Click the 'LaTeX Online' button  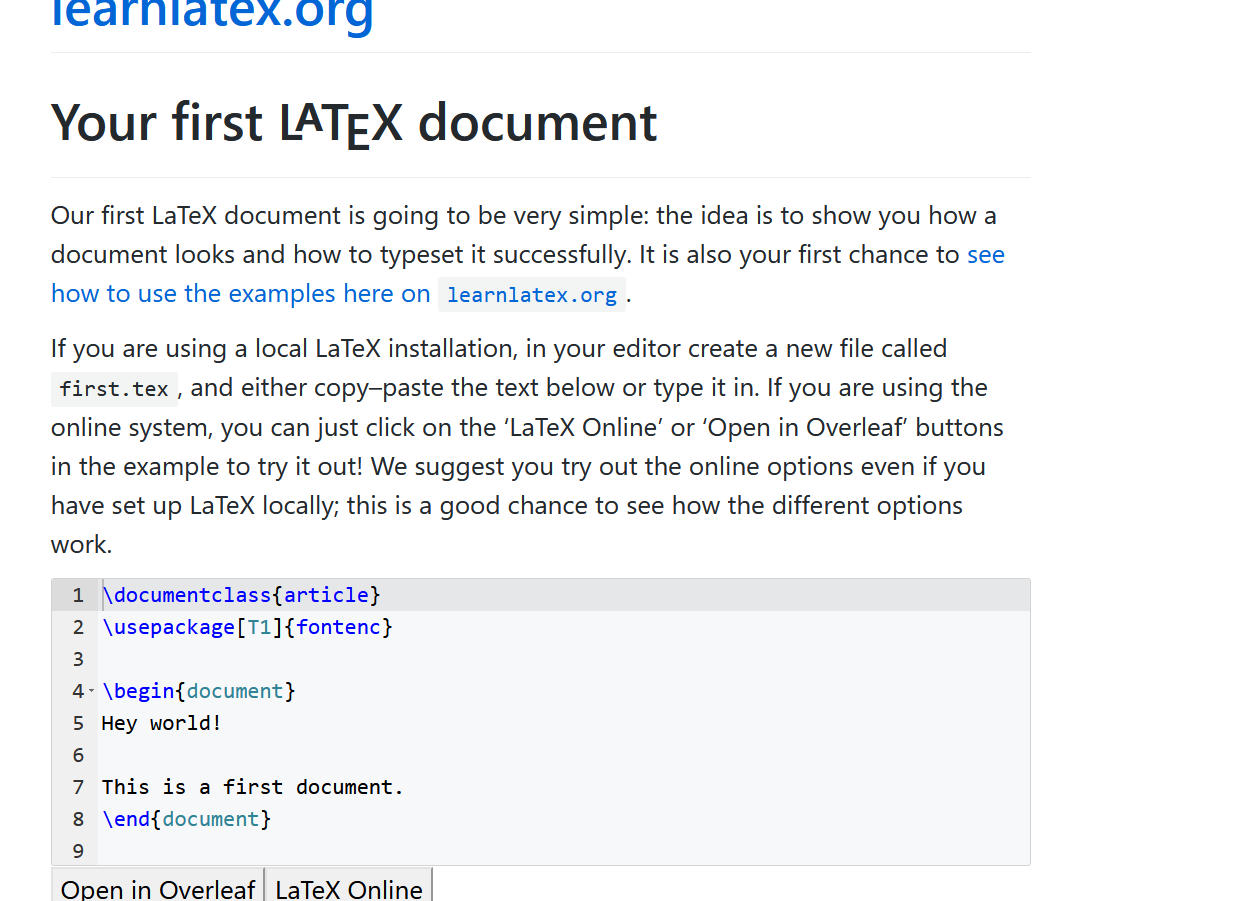click(348, 889)
